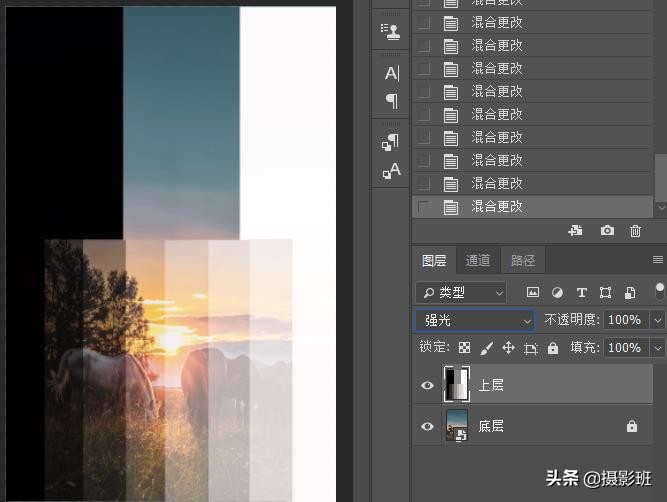
Task: Lock image pixels (brush icon)
Action: click(487, 348)
